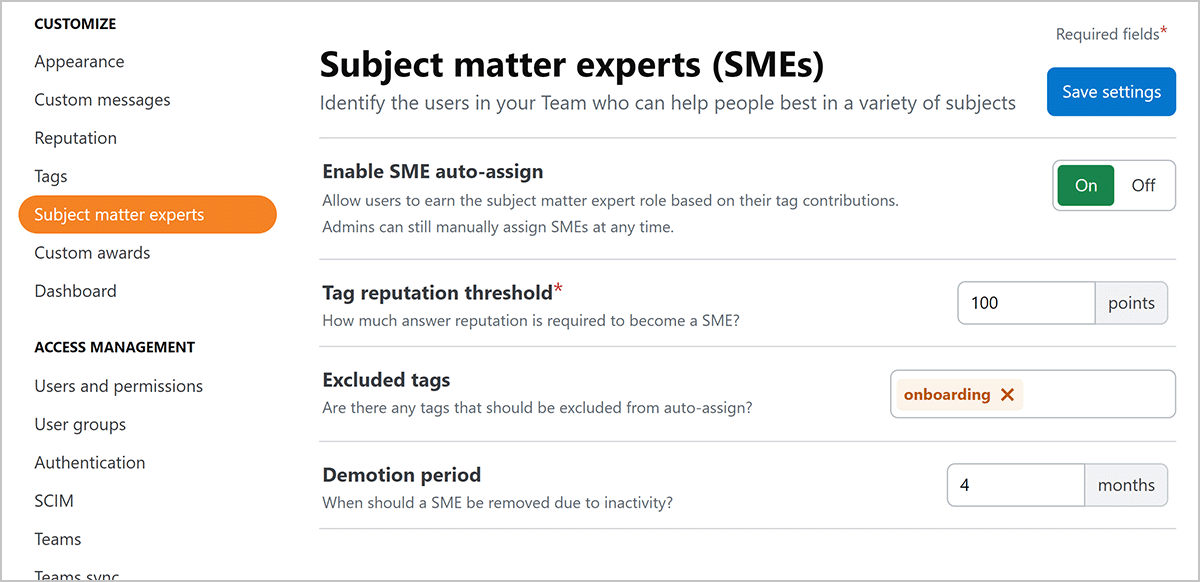Open Authentication settings
Screen dimensions: 1200x582
click(89, 462)
